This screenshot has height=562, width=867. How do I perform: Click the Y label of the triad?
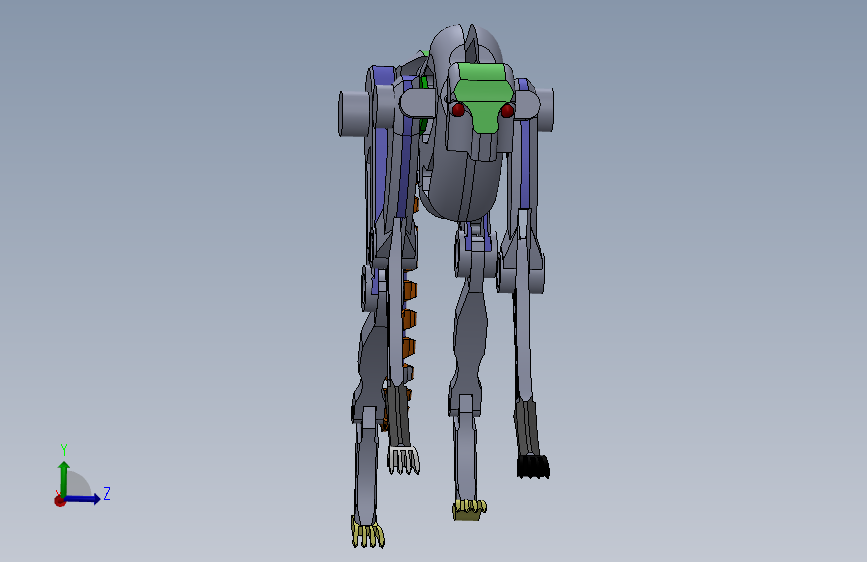click(64, 450)
